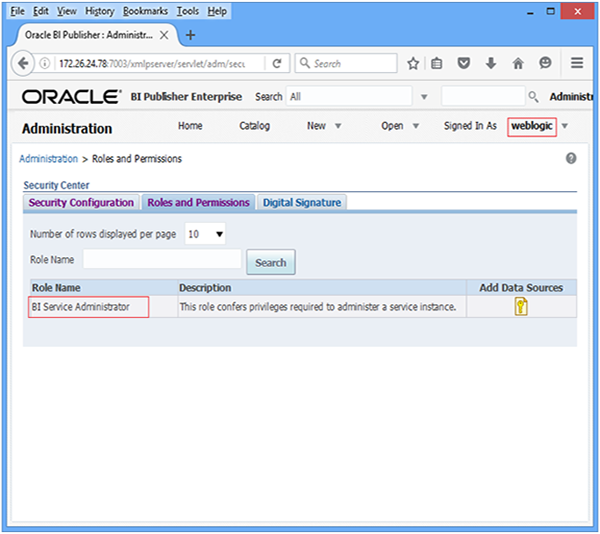Minimize the browser window
Screen dimensions: 600x534
coord(530,12)
